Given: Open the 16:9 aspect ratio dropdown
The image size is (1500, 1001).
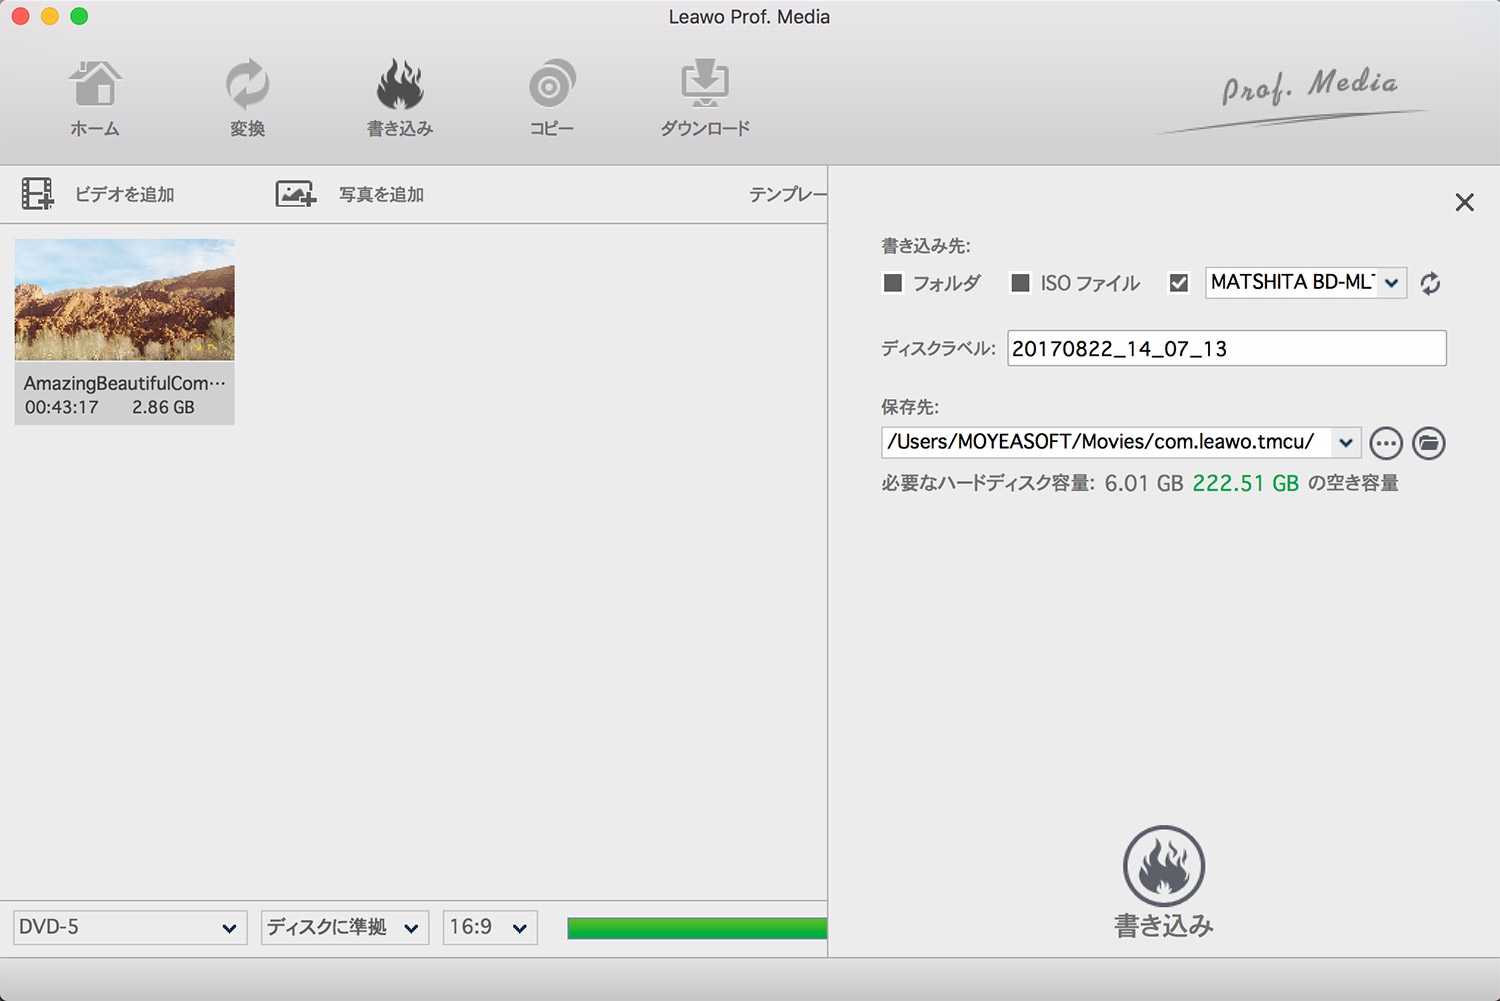Looking at the screenshot, I should coord(490,927).
